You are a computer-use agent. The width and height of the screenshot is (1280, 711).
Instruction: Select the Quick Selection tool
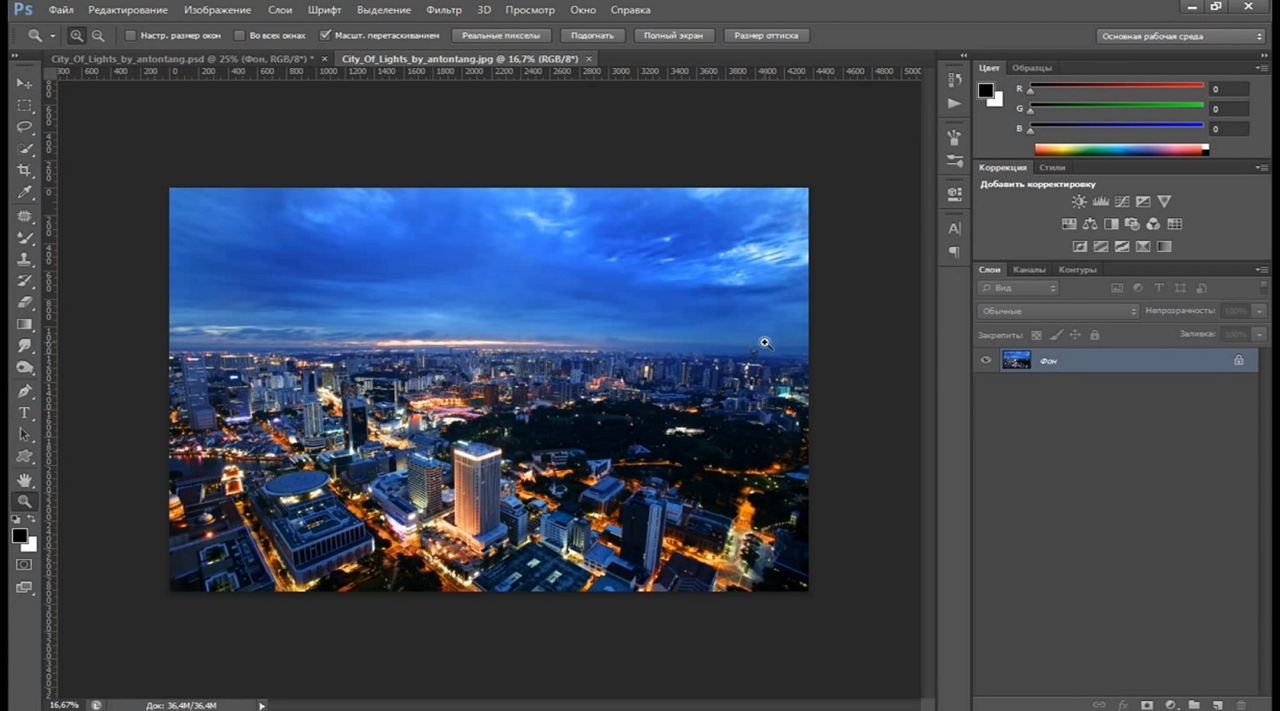tap(25, 149)
